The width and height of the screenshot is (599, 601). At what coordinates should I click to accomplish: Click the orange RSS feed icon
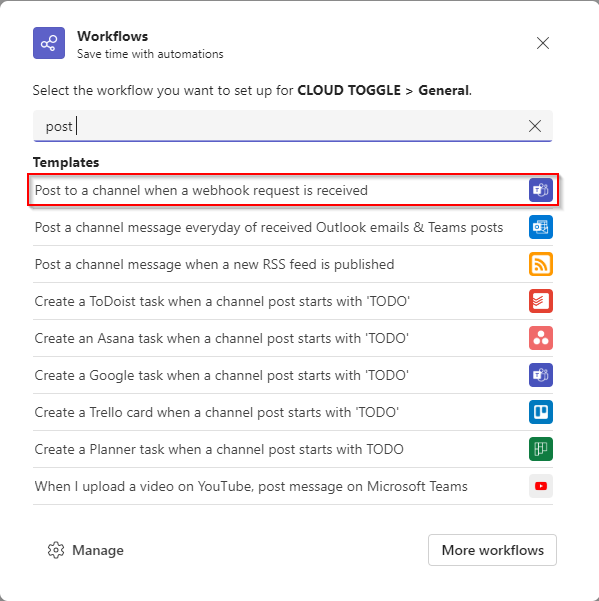[x=541, y=264]
